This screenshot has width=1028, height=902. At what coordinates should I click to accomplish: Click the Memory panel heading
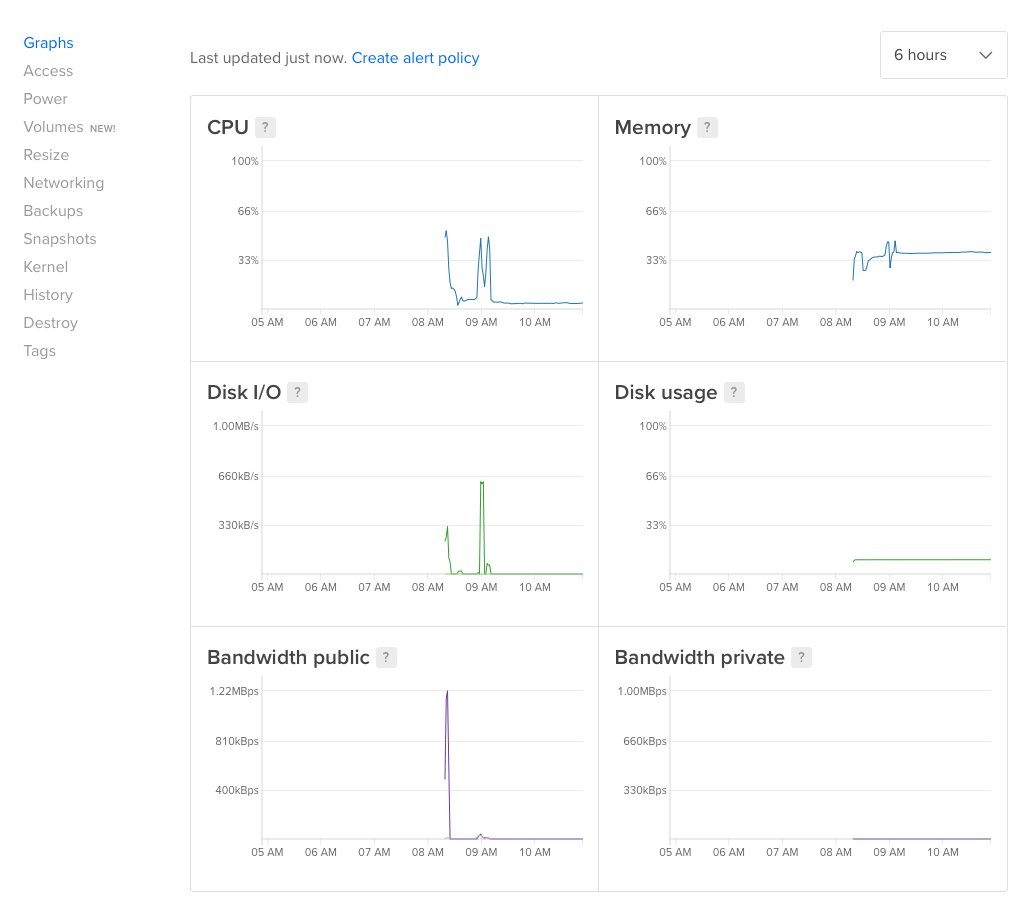point(652,127)
